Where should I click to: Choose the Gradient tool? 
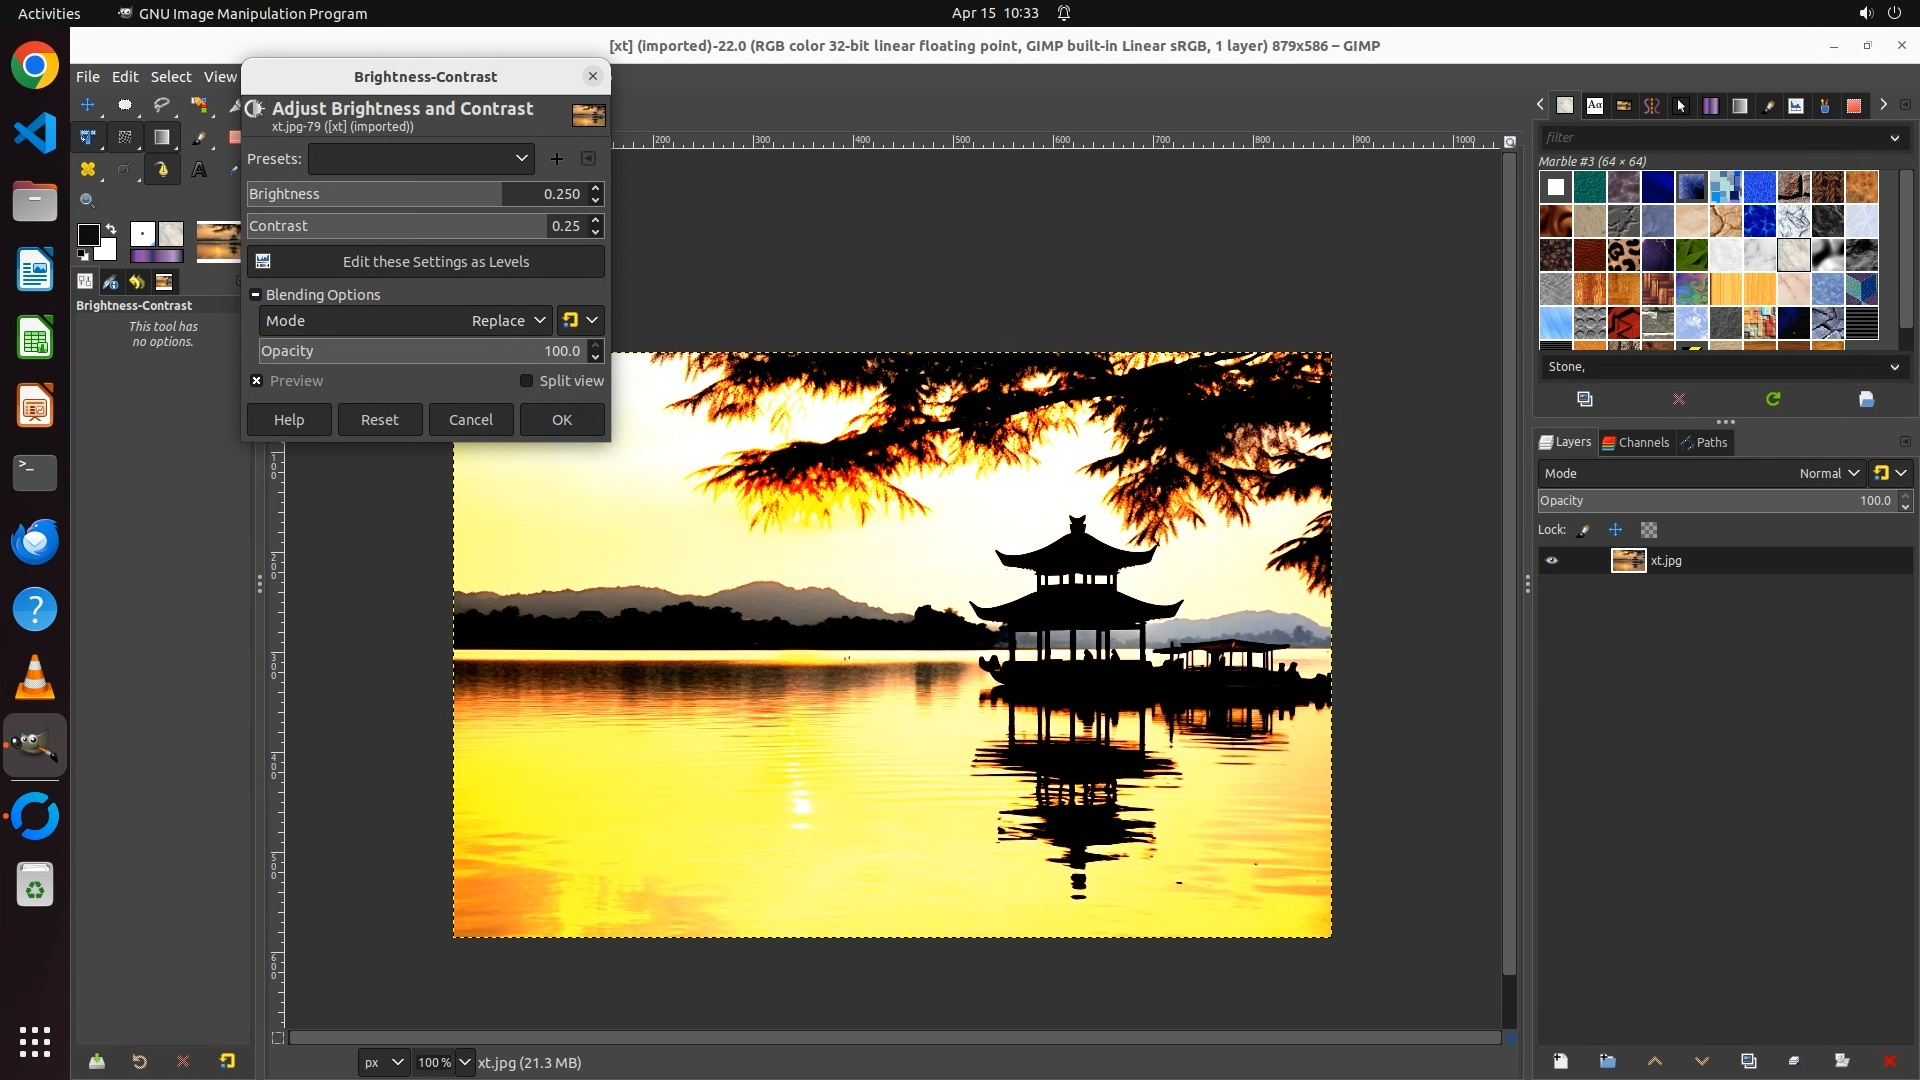click(161, 137)
